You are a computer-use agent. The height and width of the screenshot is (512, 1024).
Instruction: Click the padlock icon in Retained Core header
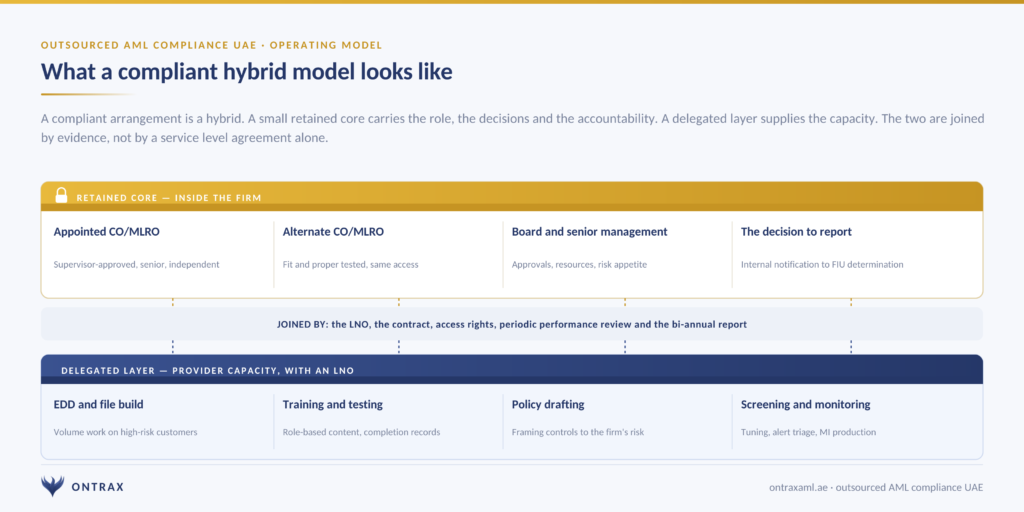pyautogui.click(x=61, y=195)
